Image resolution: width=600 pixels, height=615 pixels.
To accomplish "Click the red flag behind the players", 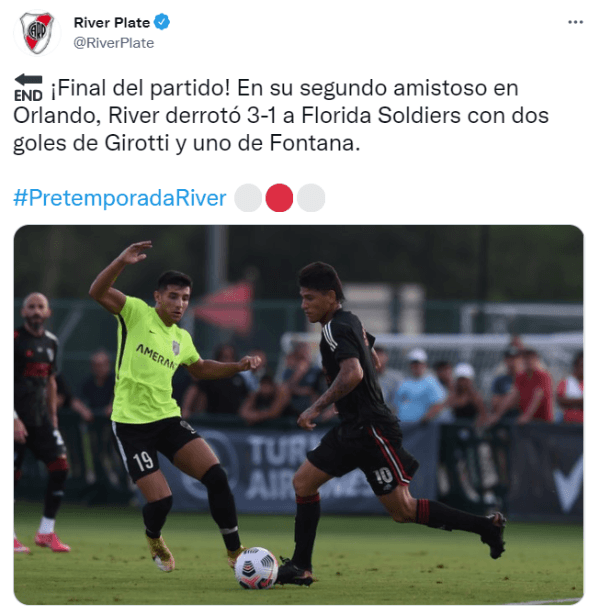I will [226, 306].
